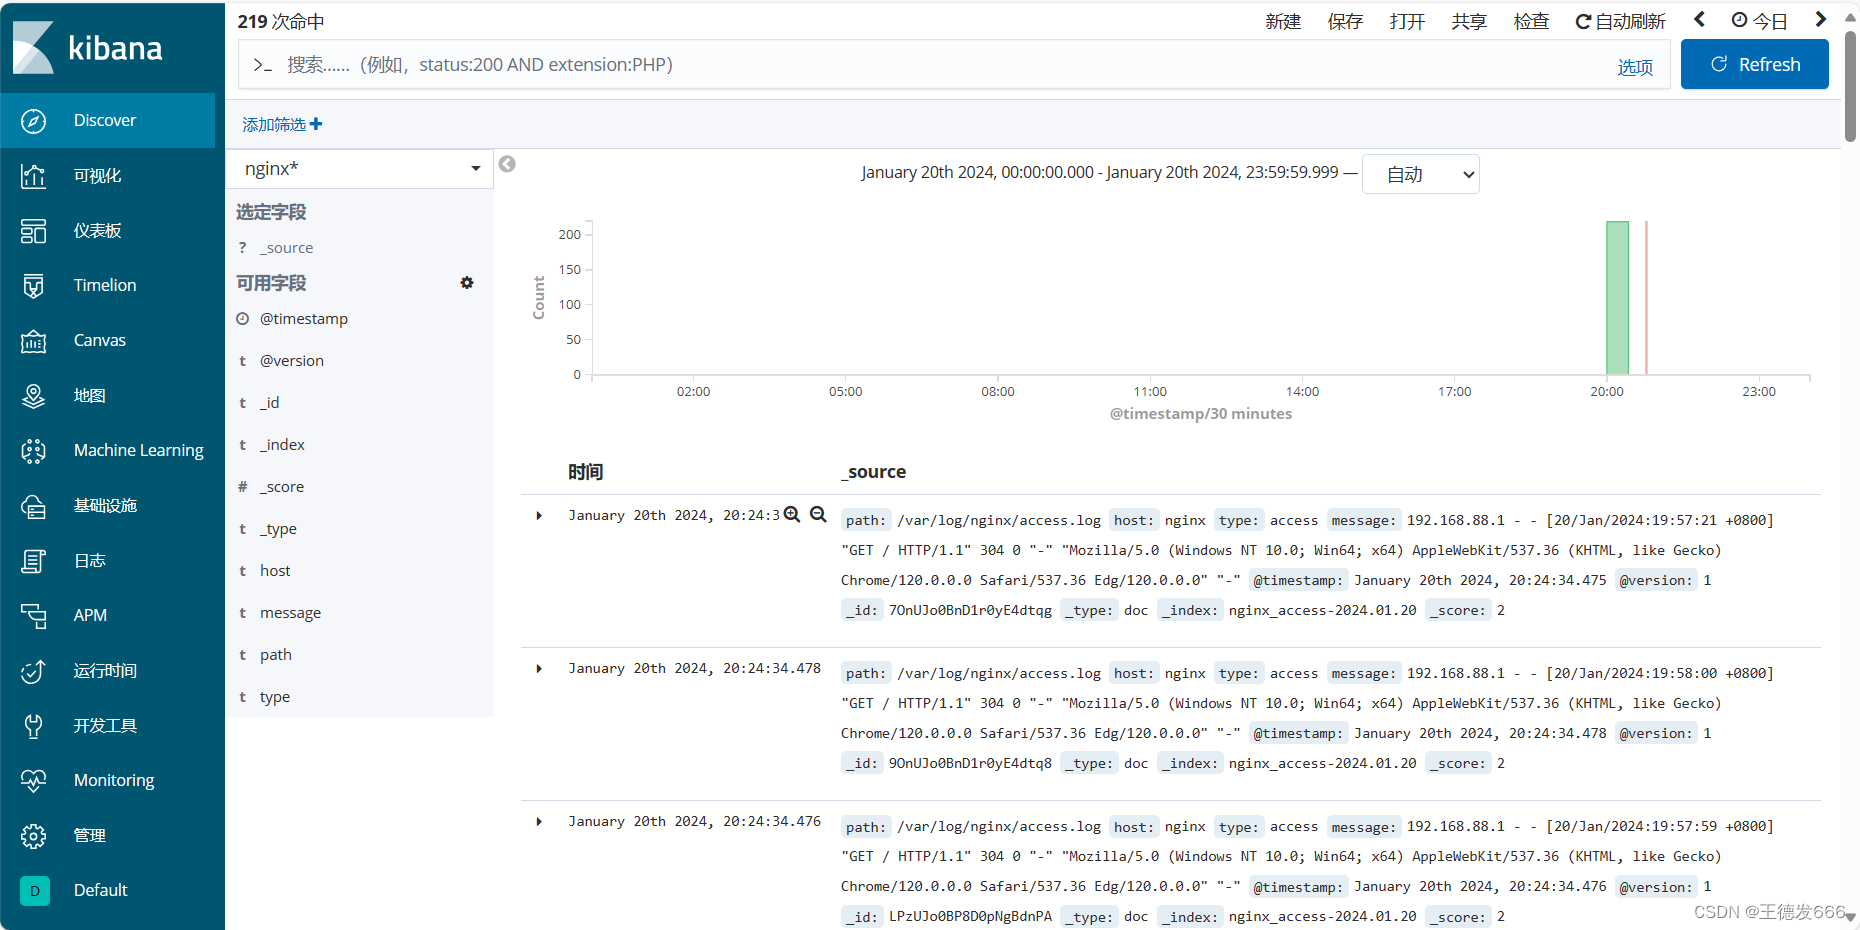The width and height of the screenshot is (1860, 930).
Task: Click the type field in list
Action: (x=275, y=697)
